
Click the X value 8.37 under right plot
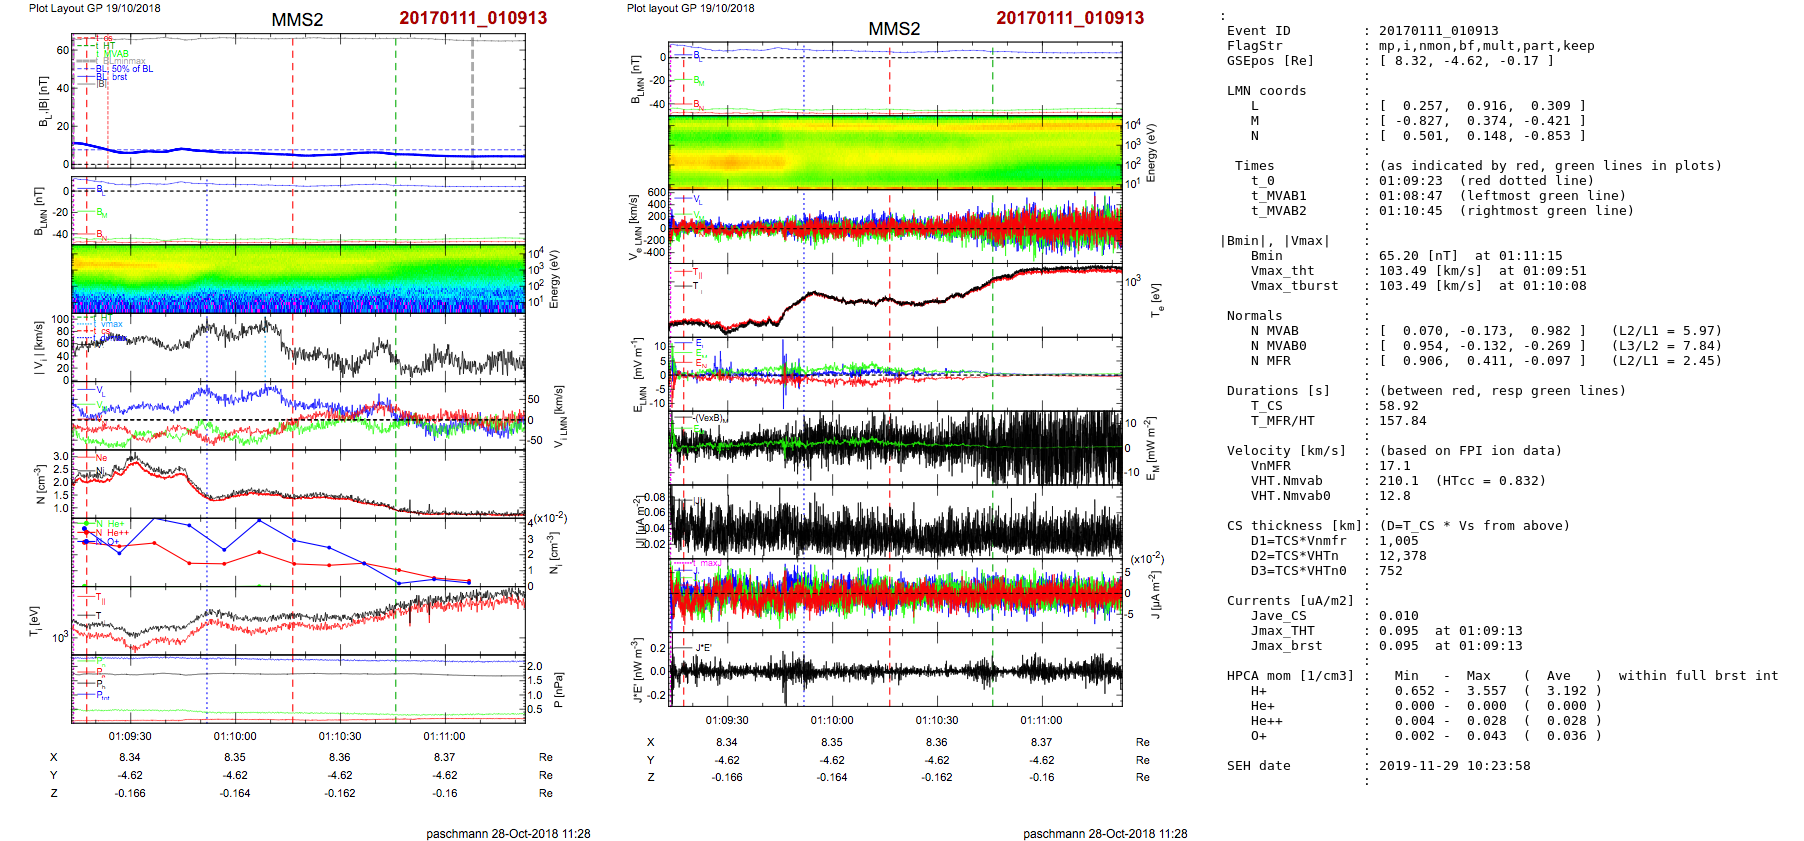(x=1042, y=742)
